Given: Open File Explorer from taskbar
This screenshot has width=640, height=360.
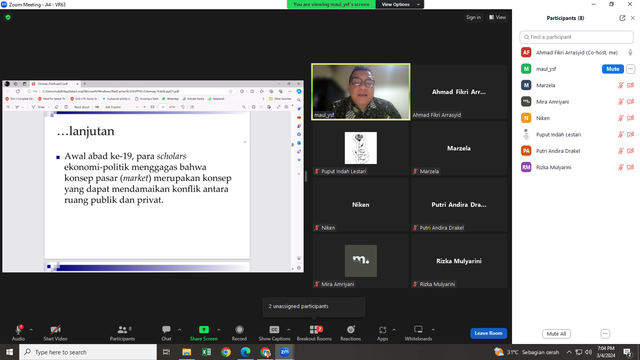Looking at the screenshot, I should (x=187, y=352).
